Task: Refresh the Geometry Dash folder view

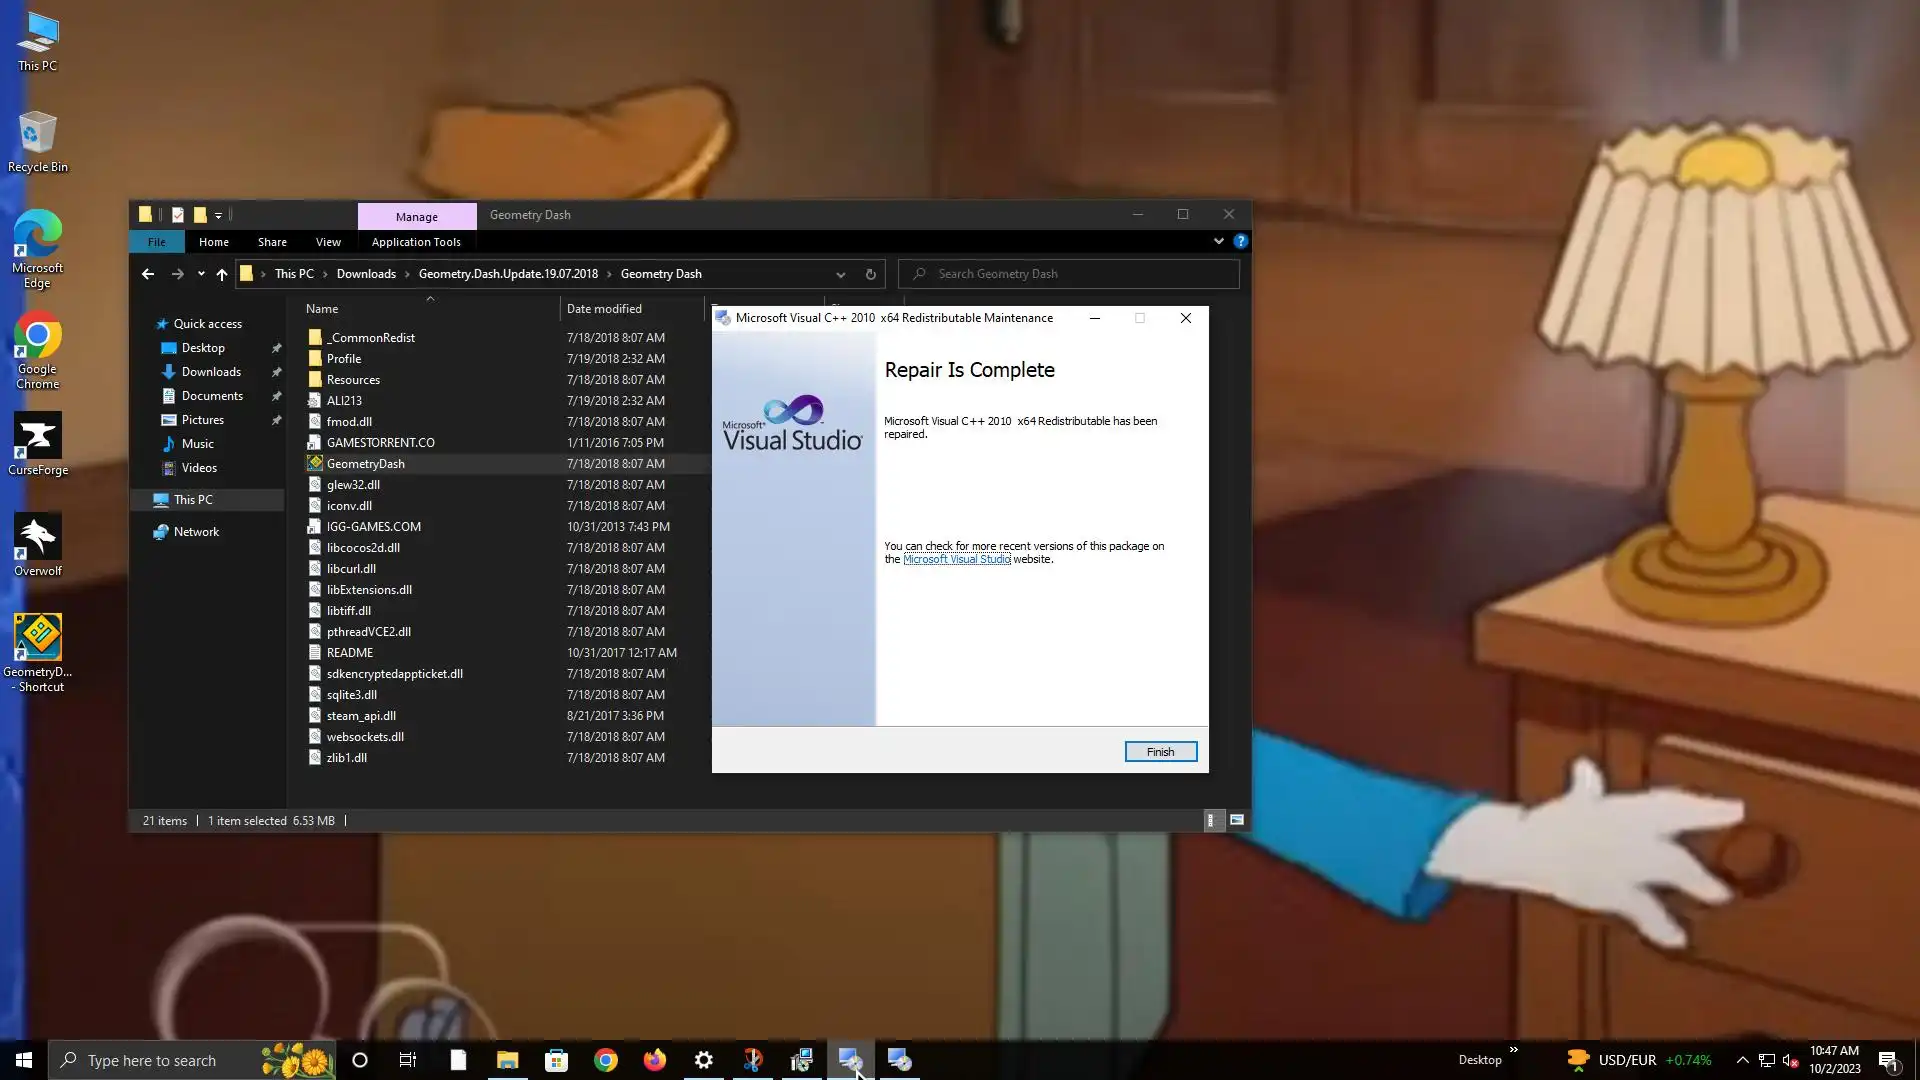Action: [870, 274]
